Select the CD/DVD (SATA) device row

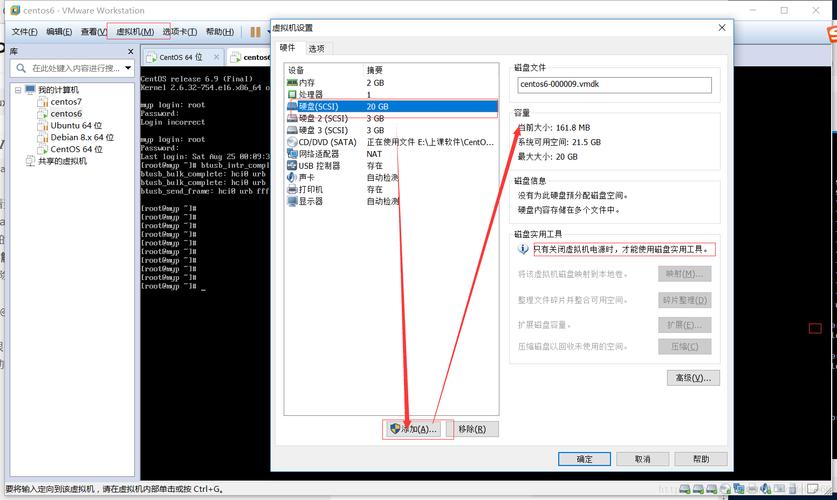(391, 142)
